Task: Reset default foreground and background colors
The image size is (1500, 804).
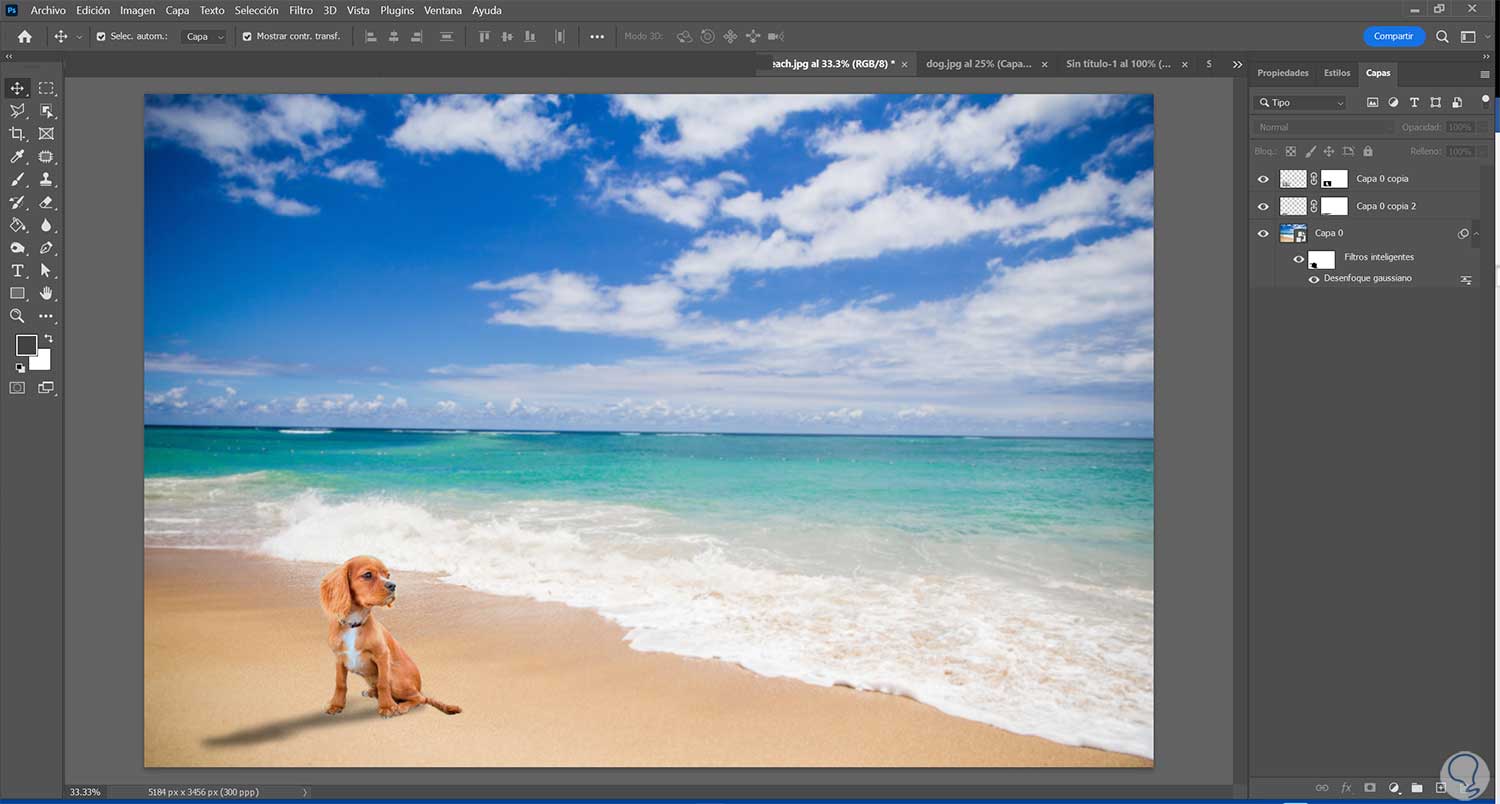Action: (20, 368)
